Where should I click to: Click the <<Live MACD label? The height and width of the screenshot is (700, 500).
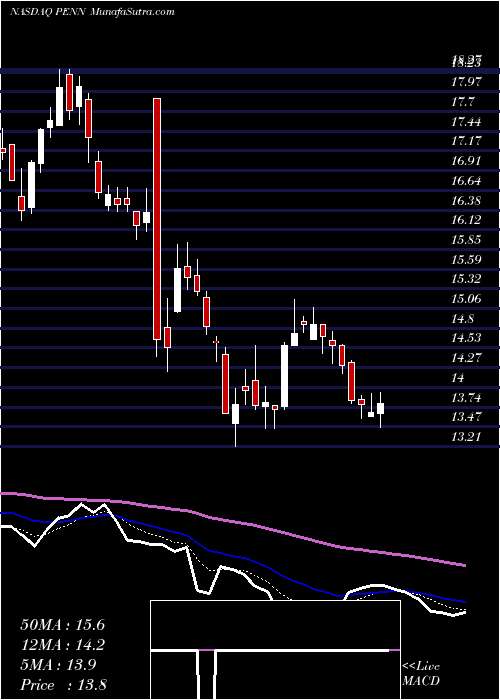coord(421,674)
